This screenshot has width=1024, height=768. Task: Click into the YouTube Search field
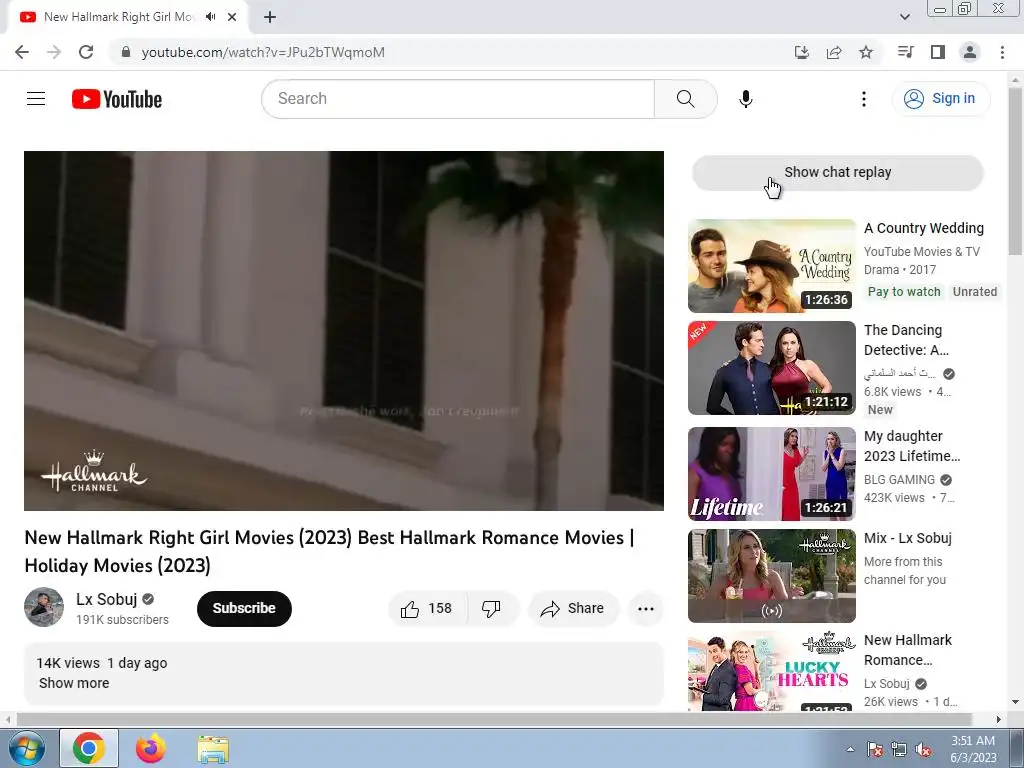457,99
